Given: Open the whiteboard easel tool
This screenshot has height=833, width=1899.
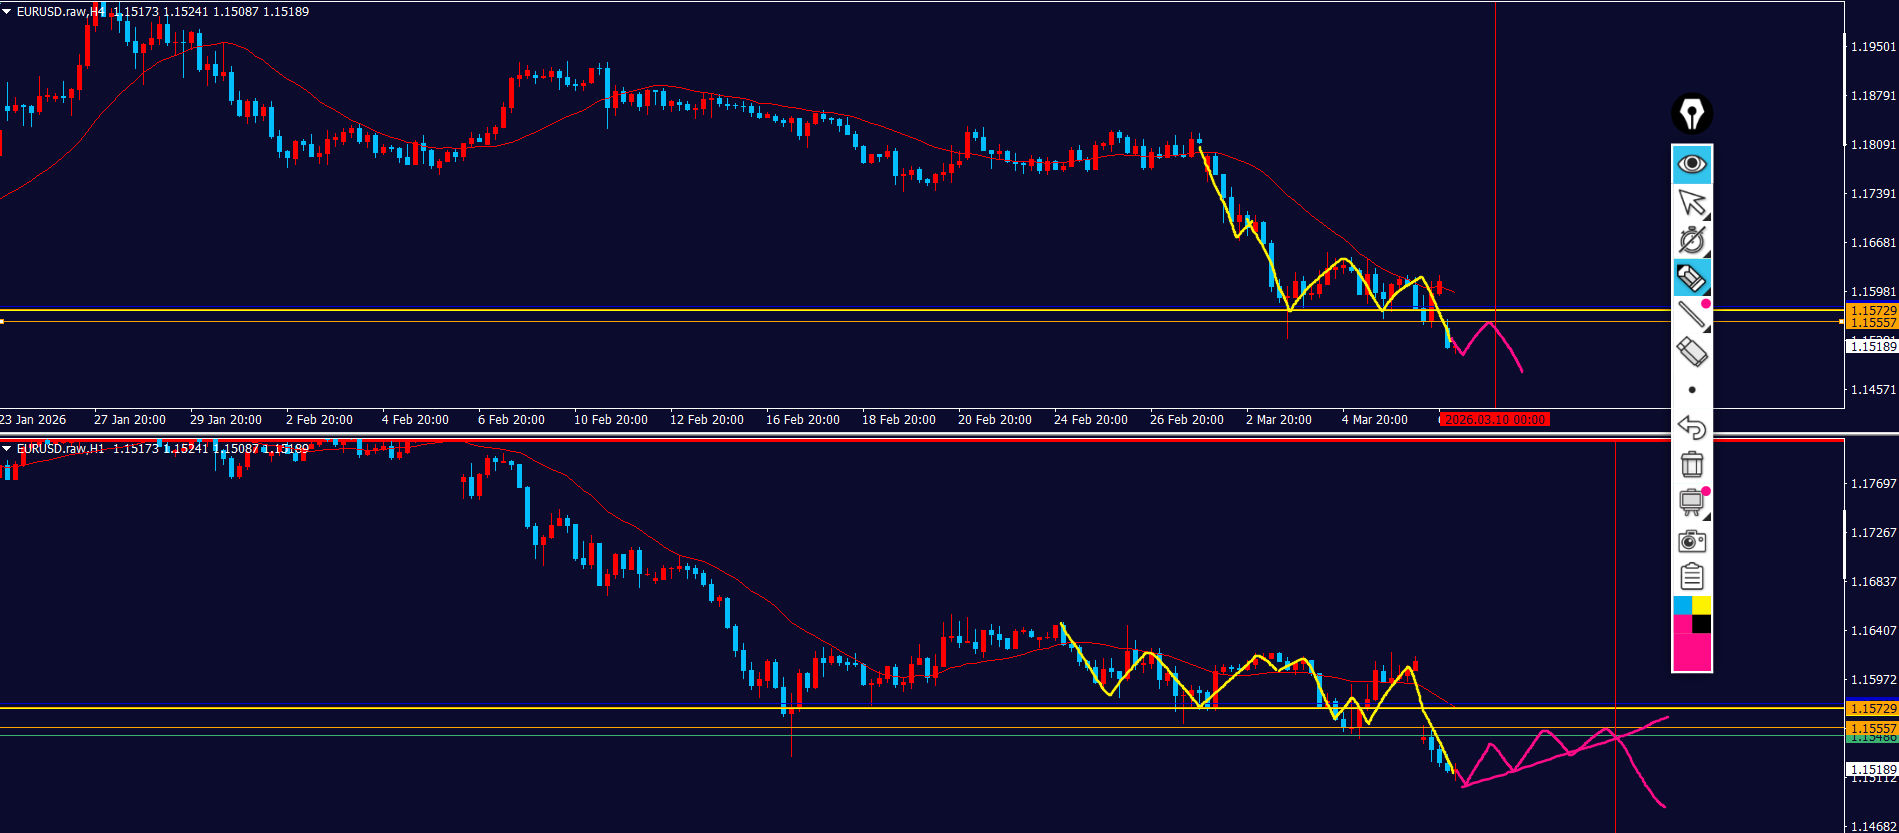Looking at the screenshot, I should (x=1691, y=502).
